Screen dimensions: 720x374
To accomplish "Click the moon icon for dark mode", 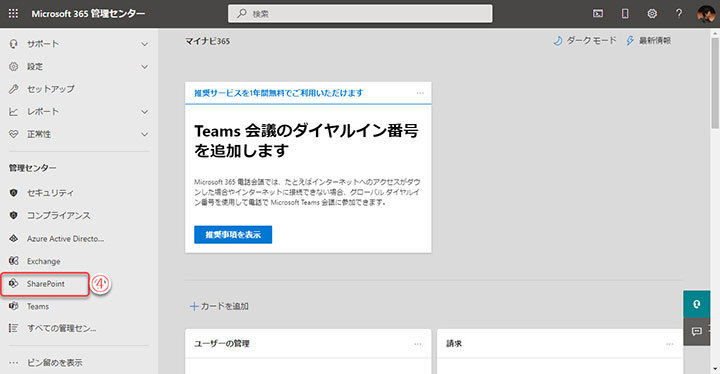I will coord(558,40).
